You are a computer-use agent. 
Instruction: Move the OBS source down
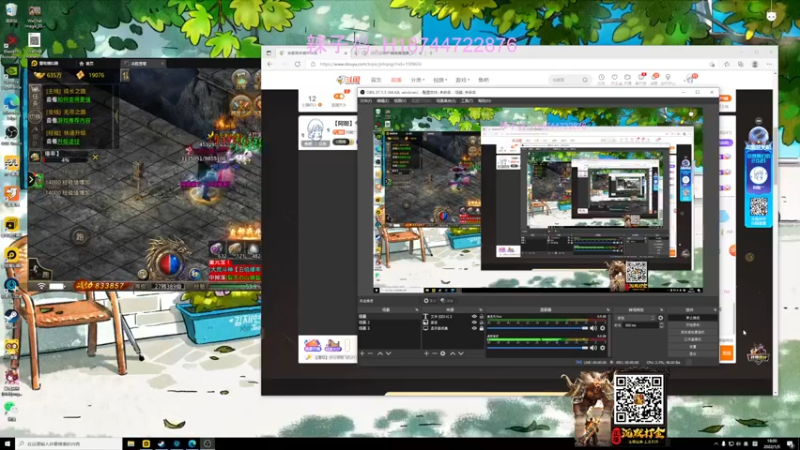[461, 353]
